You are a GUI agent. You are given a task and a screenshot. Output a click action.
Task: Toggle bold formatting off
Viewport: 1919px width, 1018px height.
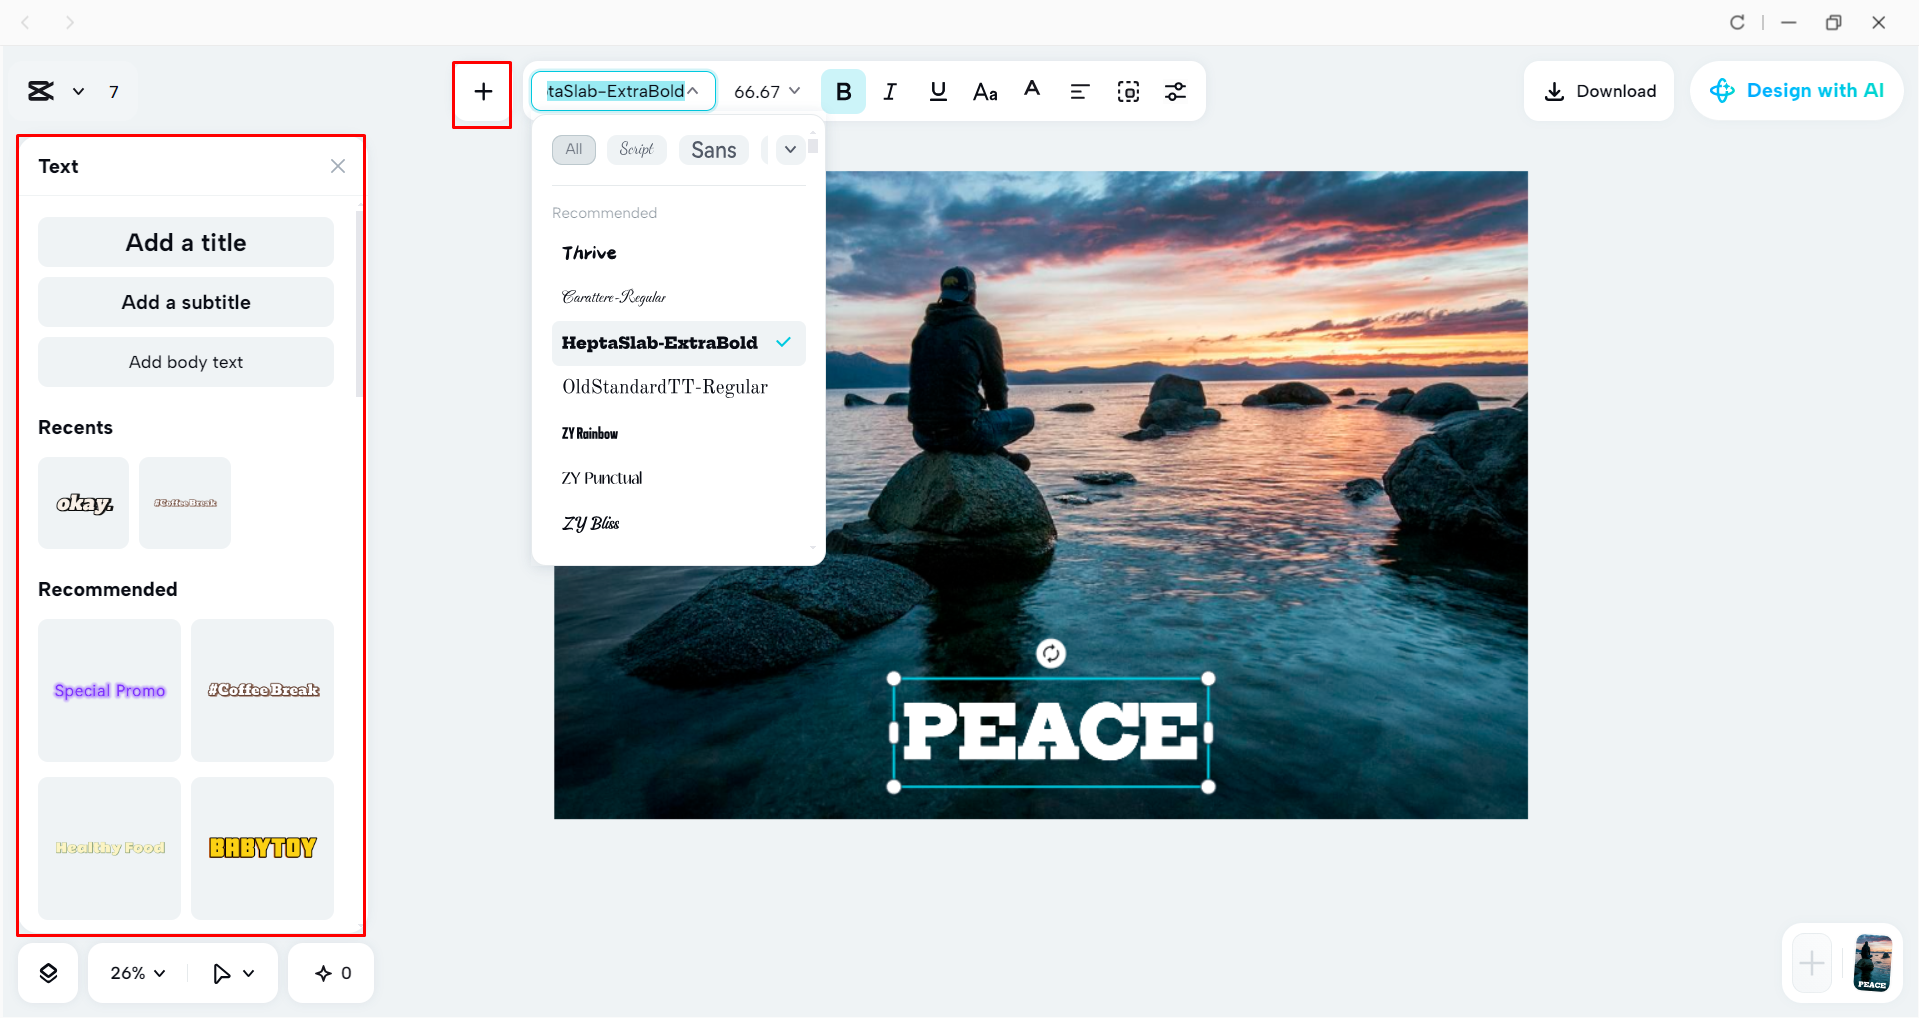pyautogui.click(x=843, y=91)
